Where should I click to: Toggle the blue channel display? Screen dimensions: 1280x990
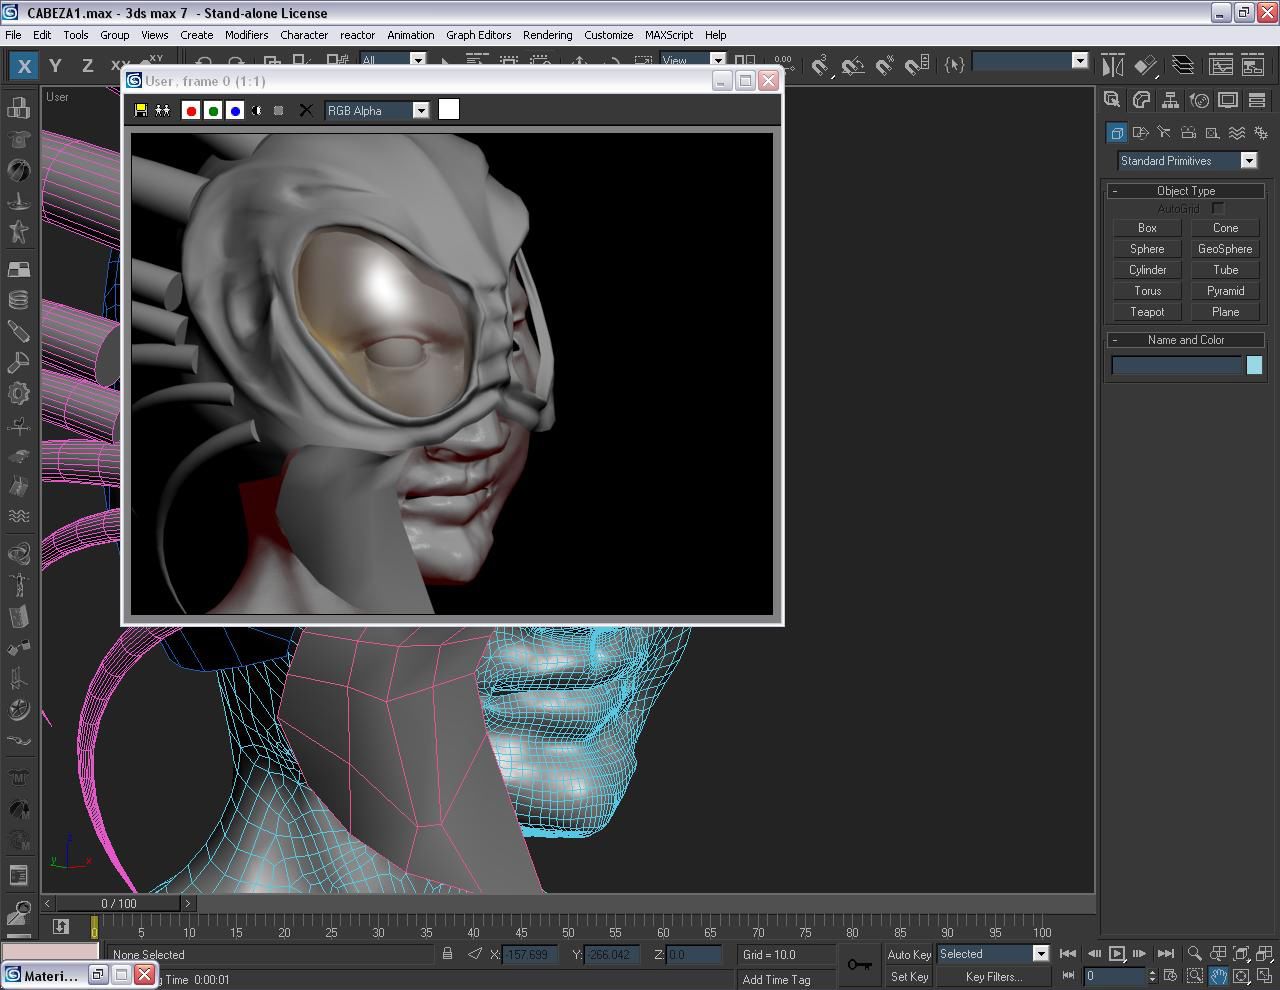coord(235,111)
